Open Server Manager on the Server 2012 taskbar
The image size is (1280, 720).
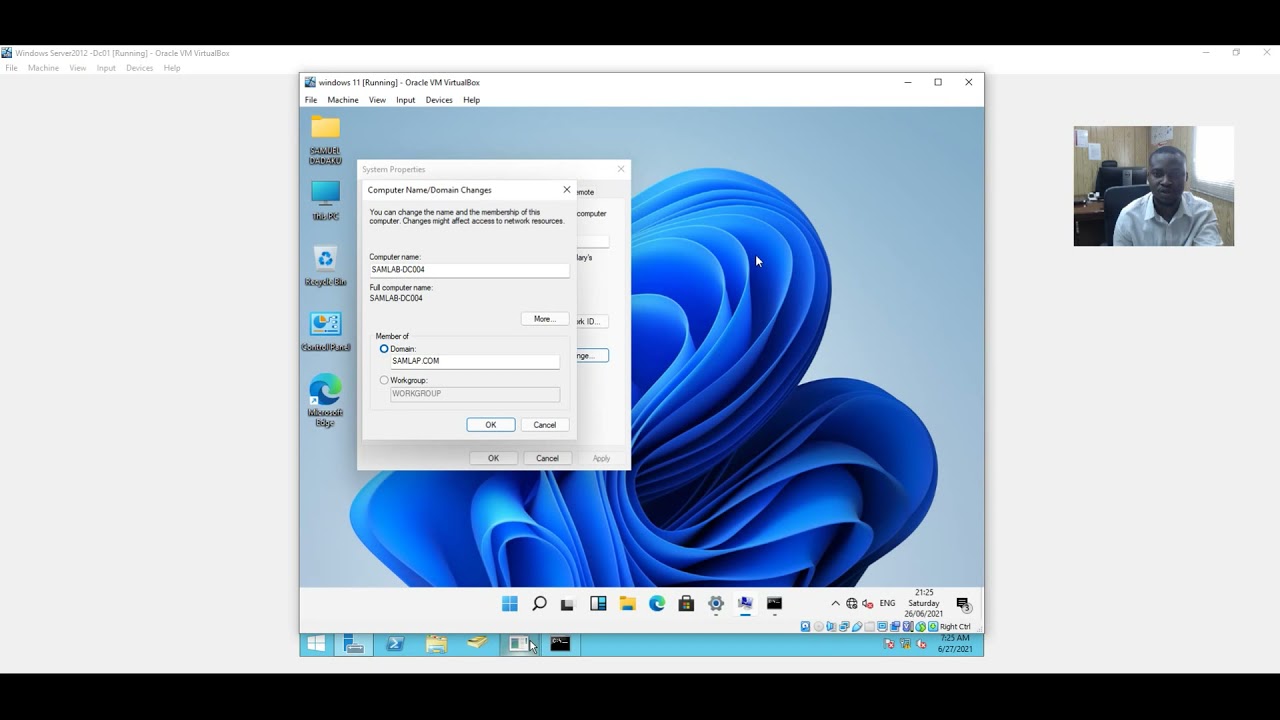(x=353, y=644)
